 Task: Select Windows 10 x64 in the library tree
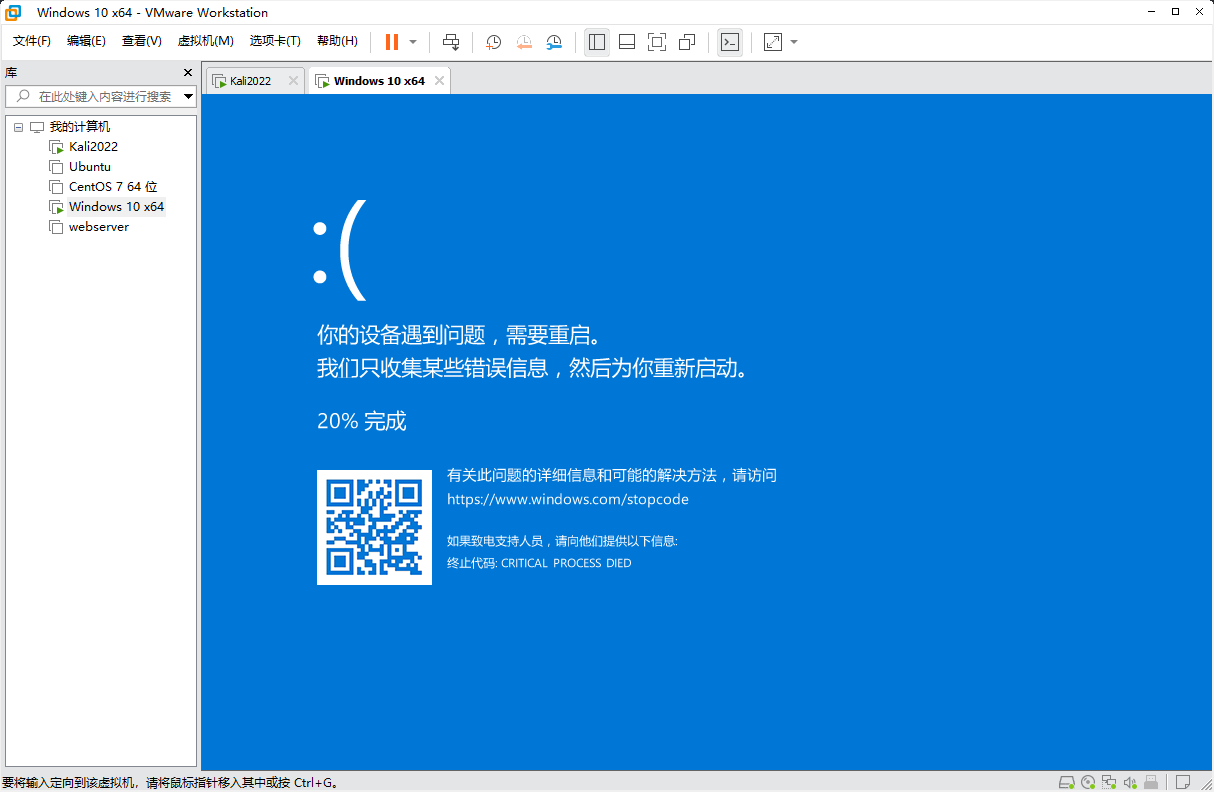tap(116, 207)
